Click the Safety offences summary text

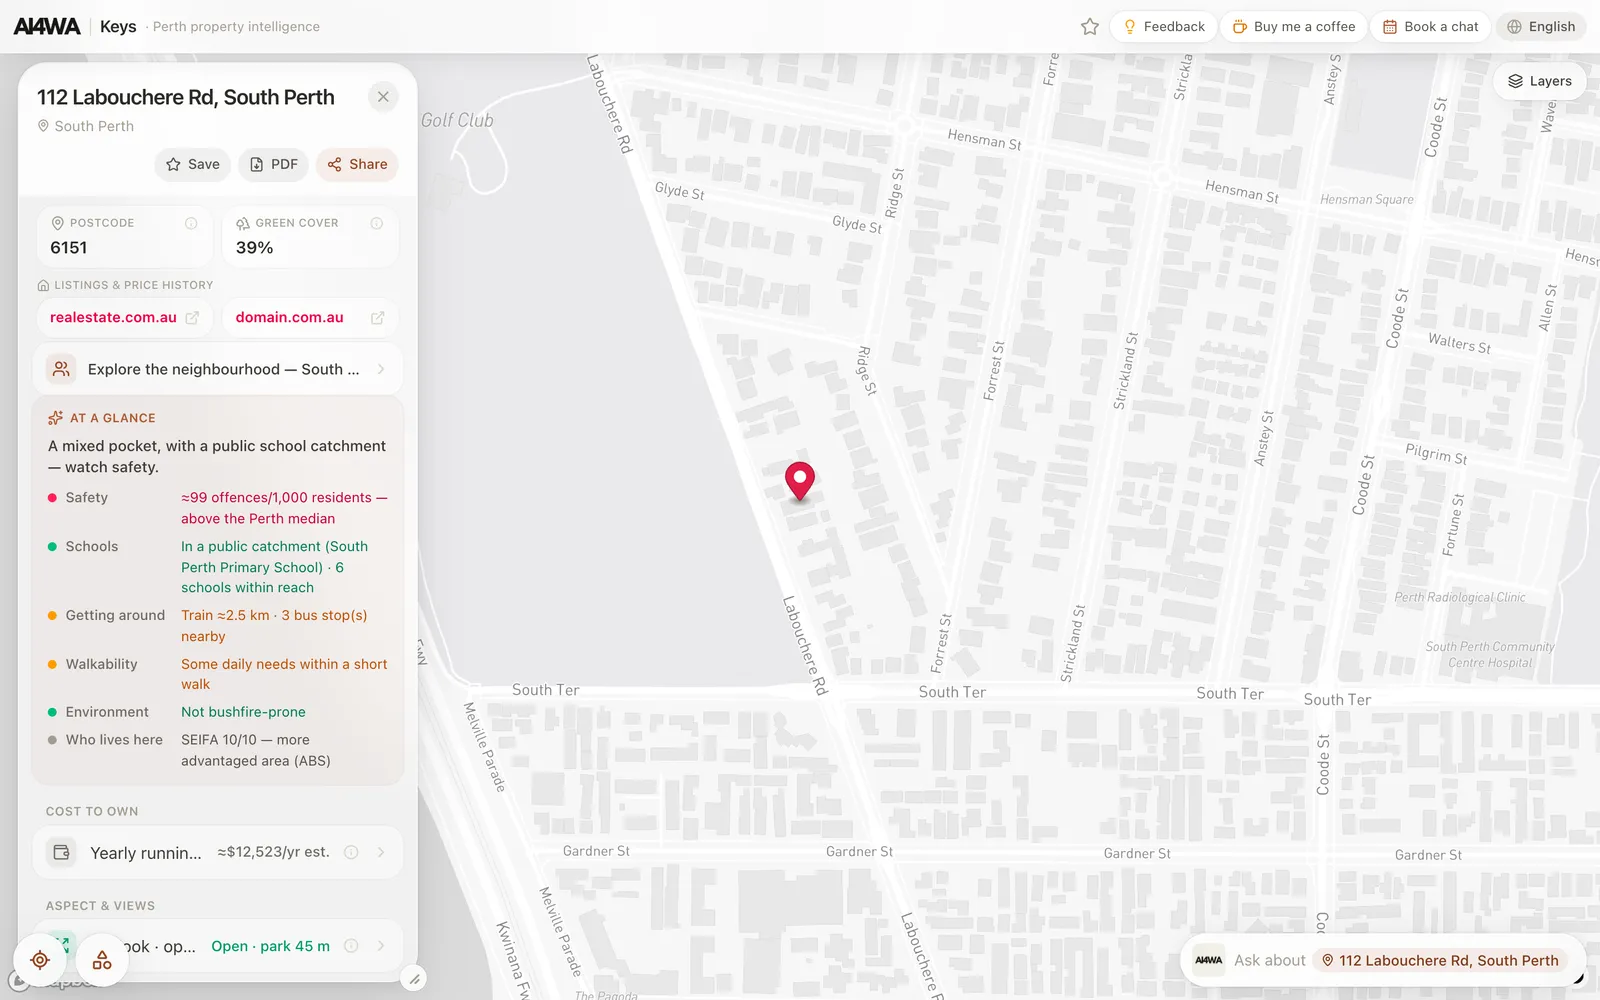(284, 508)
